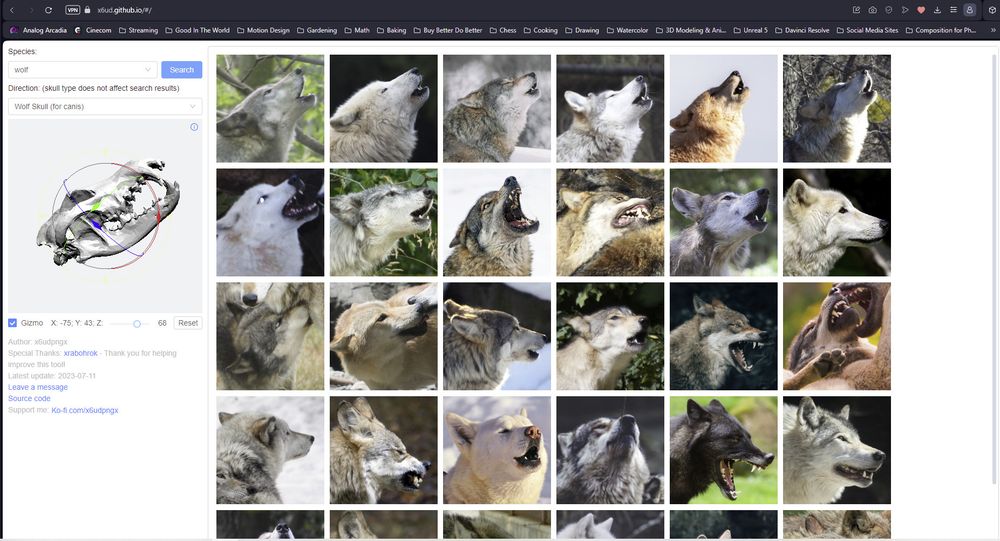Click the send arrow icon in toolbar
Viewport: 1000px width, 541px height.
pyautogui.click(x=904, y=10)
